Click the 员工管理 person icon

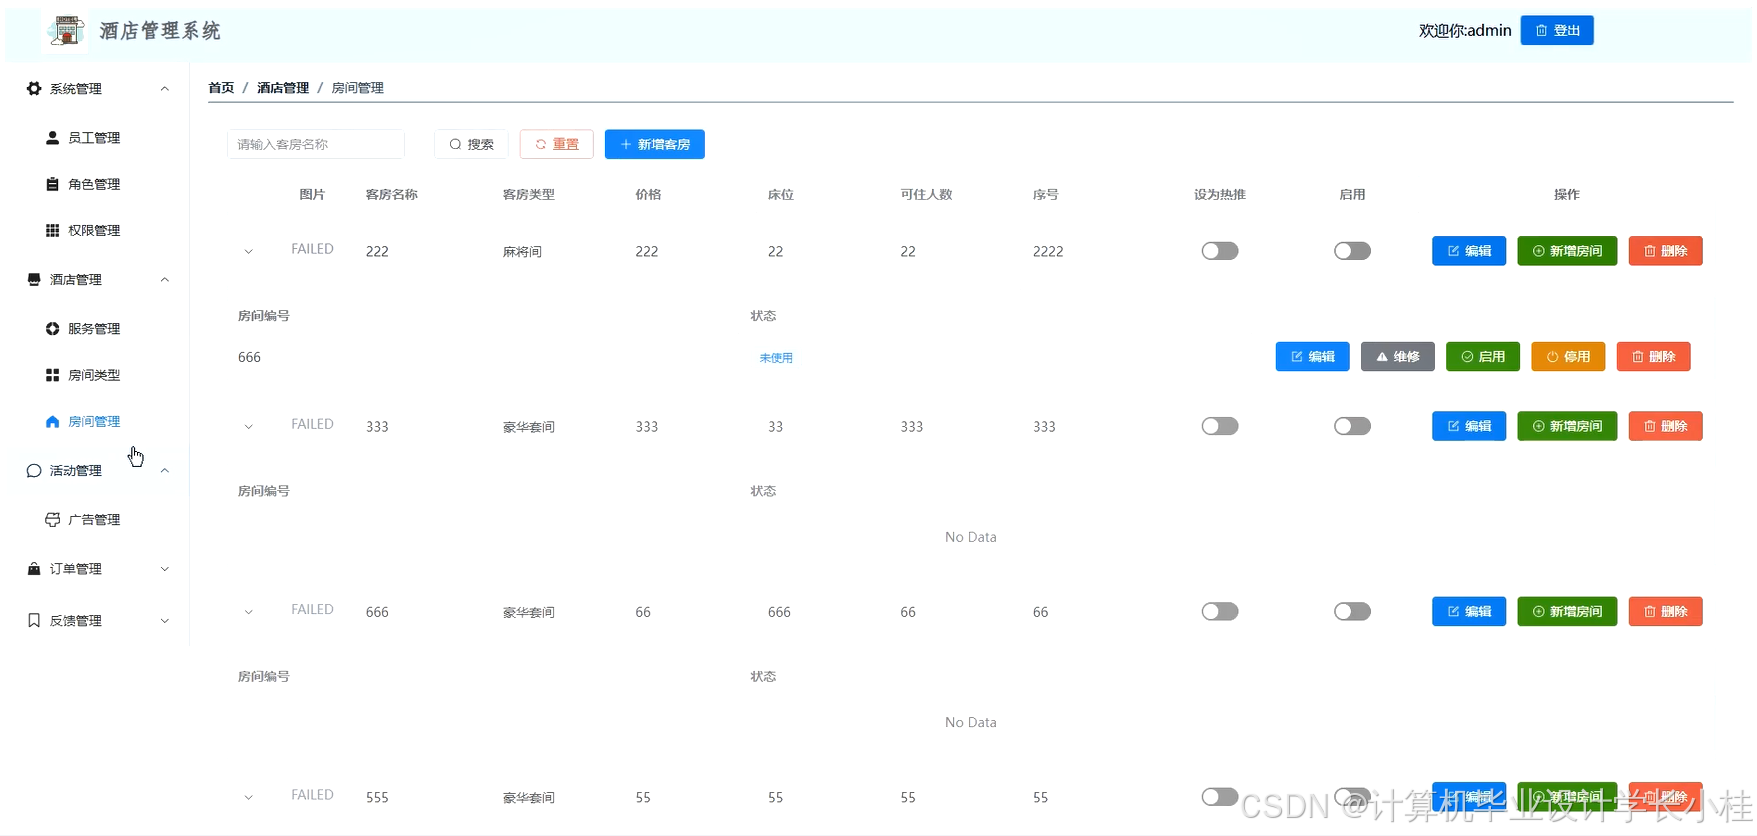click(x=52, y=138)
